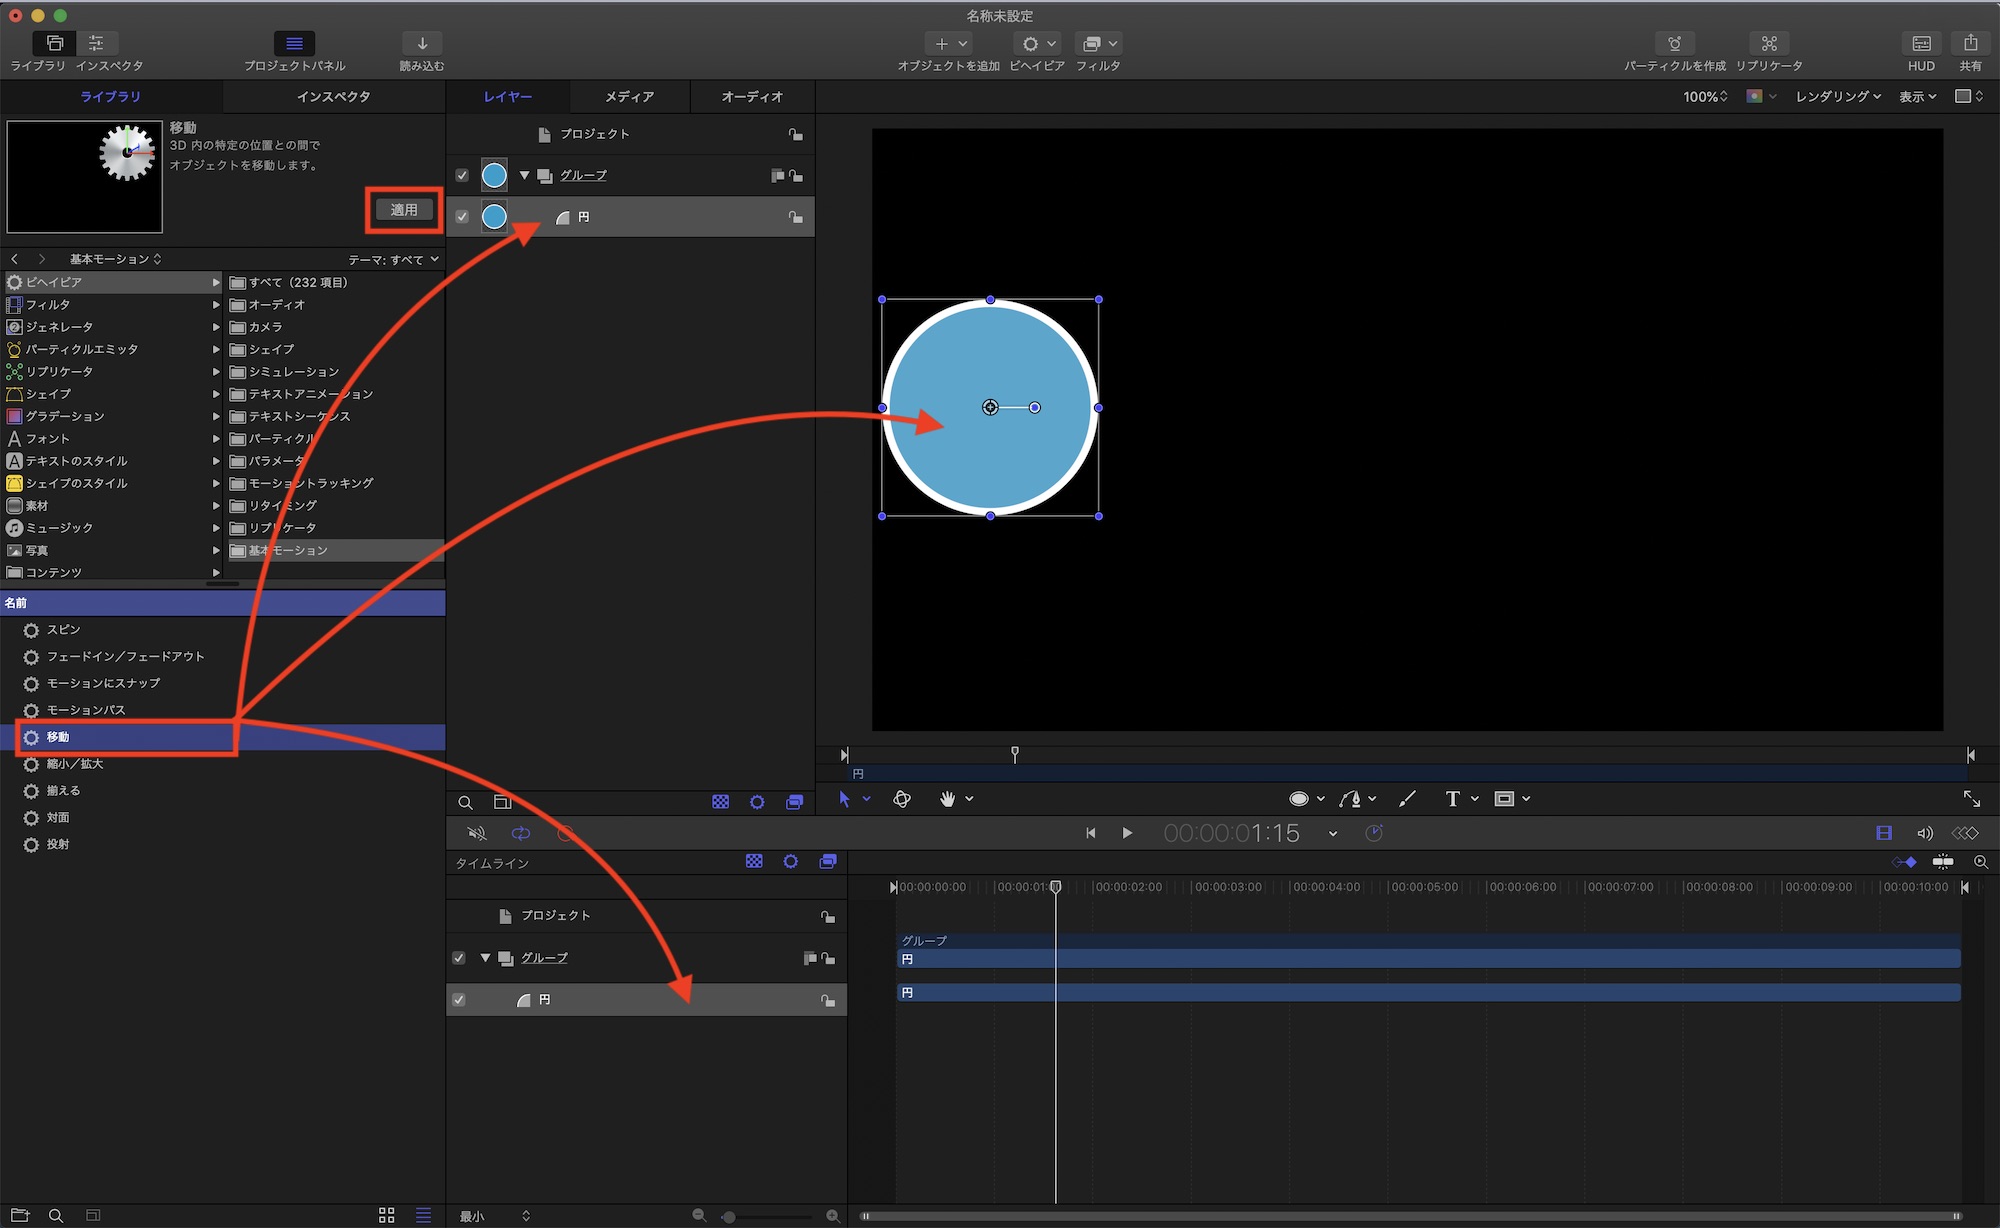Click the Replicate (リプリケータ) toolbar icon
2000x1228 pixels.
click(x=1769, y=44)
